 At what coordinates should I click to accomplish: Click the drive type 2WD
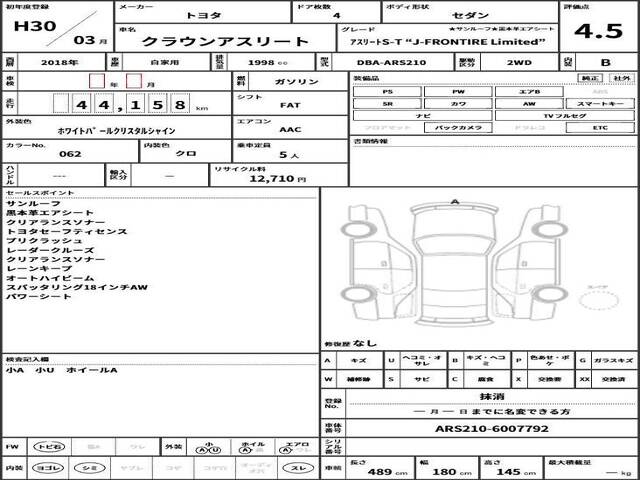coord(519,62)
